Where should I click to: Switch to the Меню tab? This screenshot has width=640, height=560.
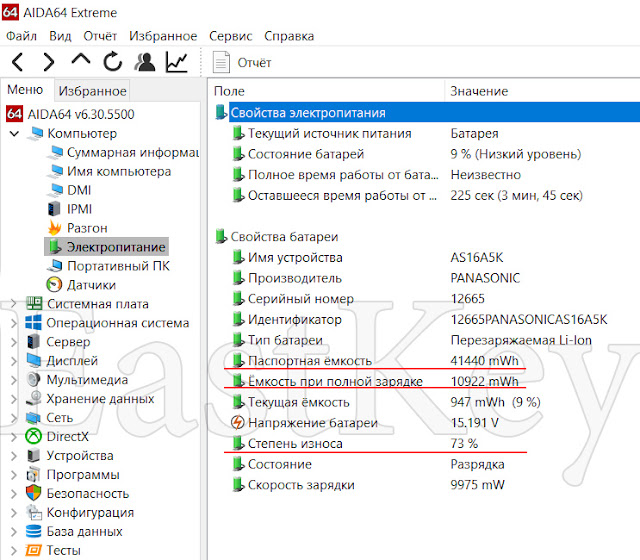(x=25, y=89)
